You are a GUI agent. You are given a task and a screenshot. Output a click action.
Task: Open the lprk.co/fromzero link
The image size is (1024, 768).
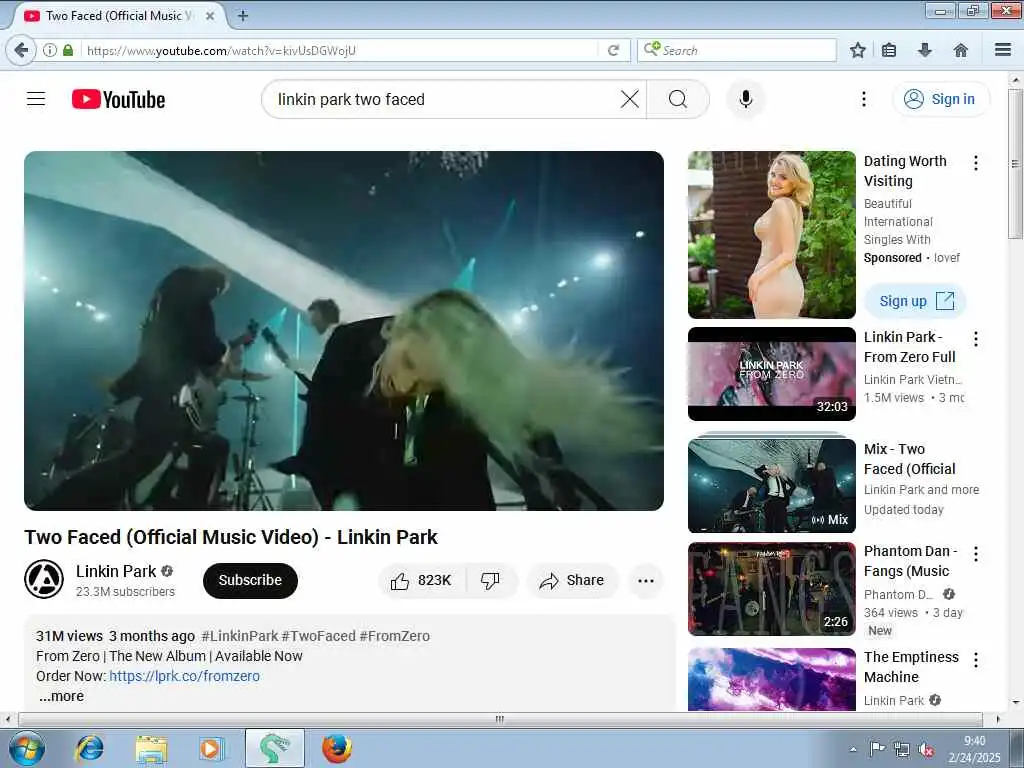(x=184, y=676)
